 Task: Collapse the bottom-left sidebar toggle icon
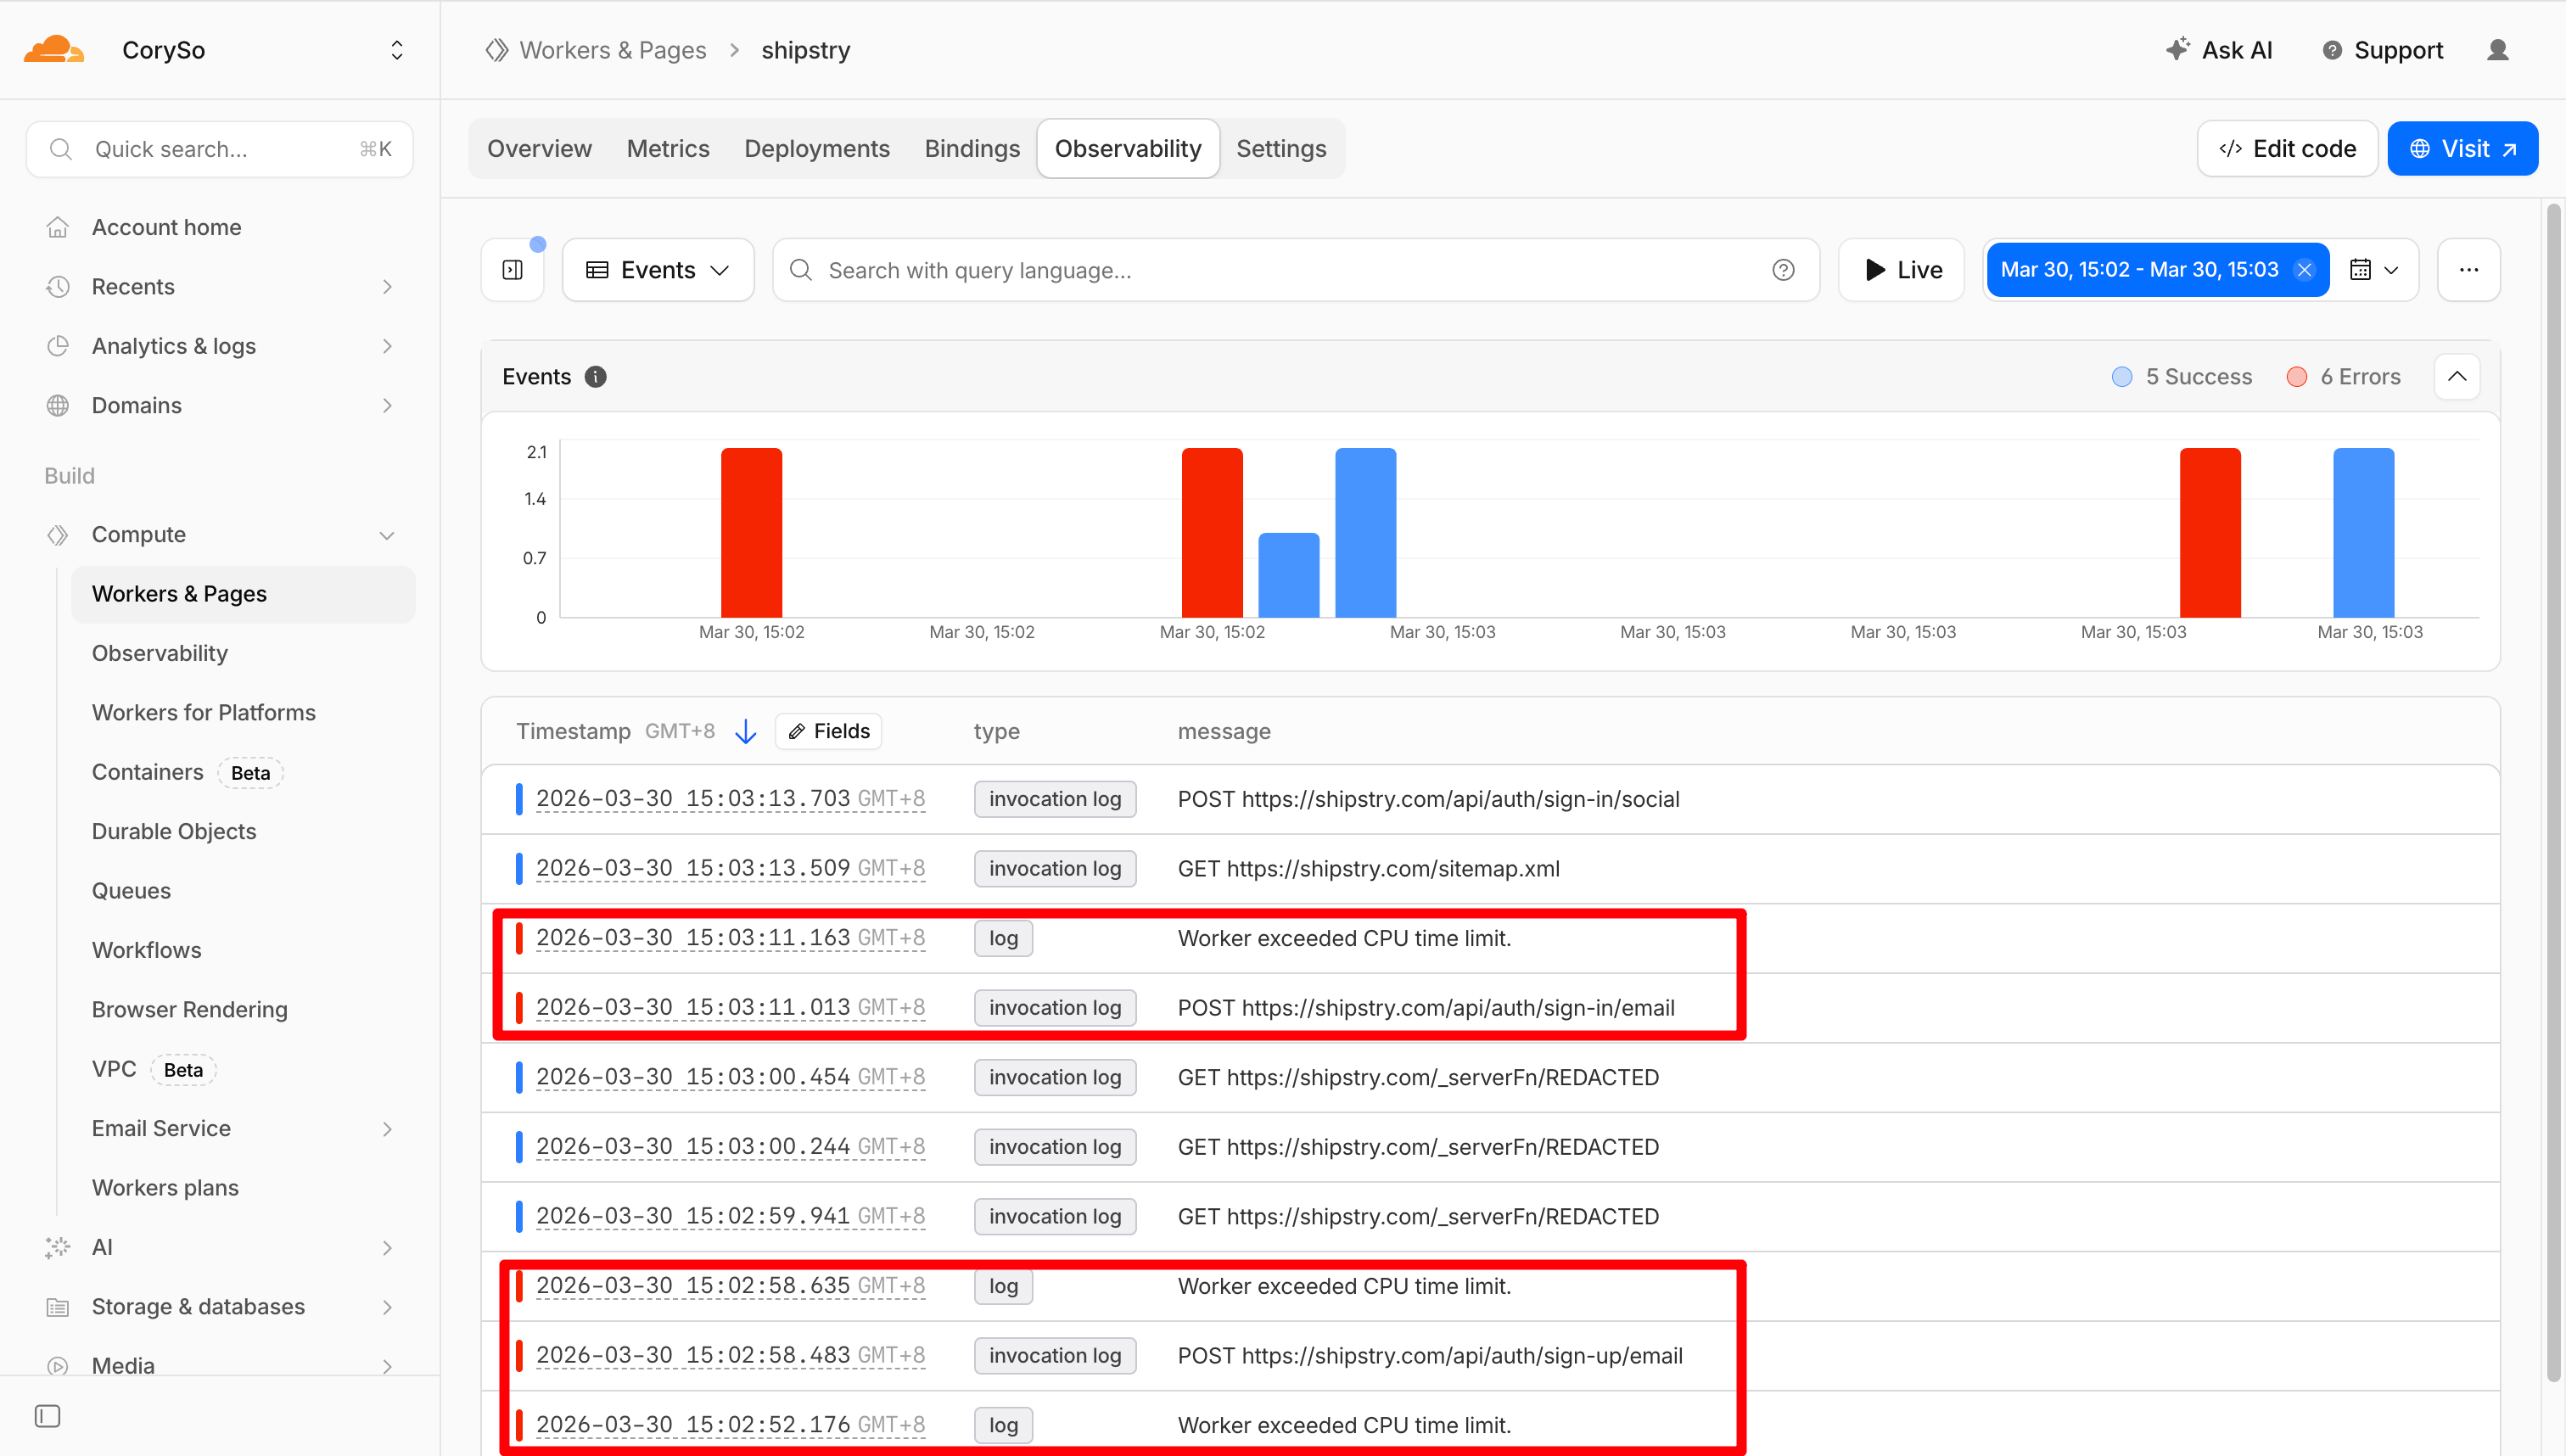pos(47,1416)
